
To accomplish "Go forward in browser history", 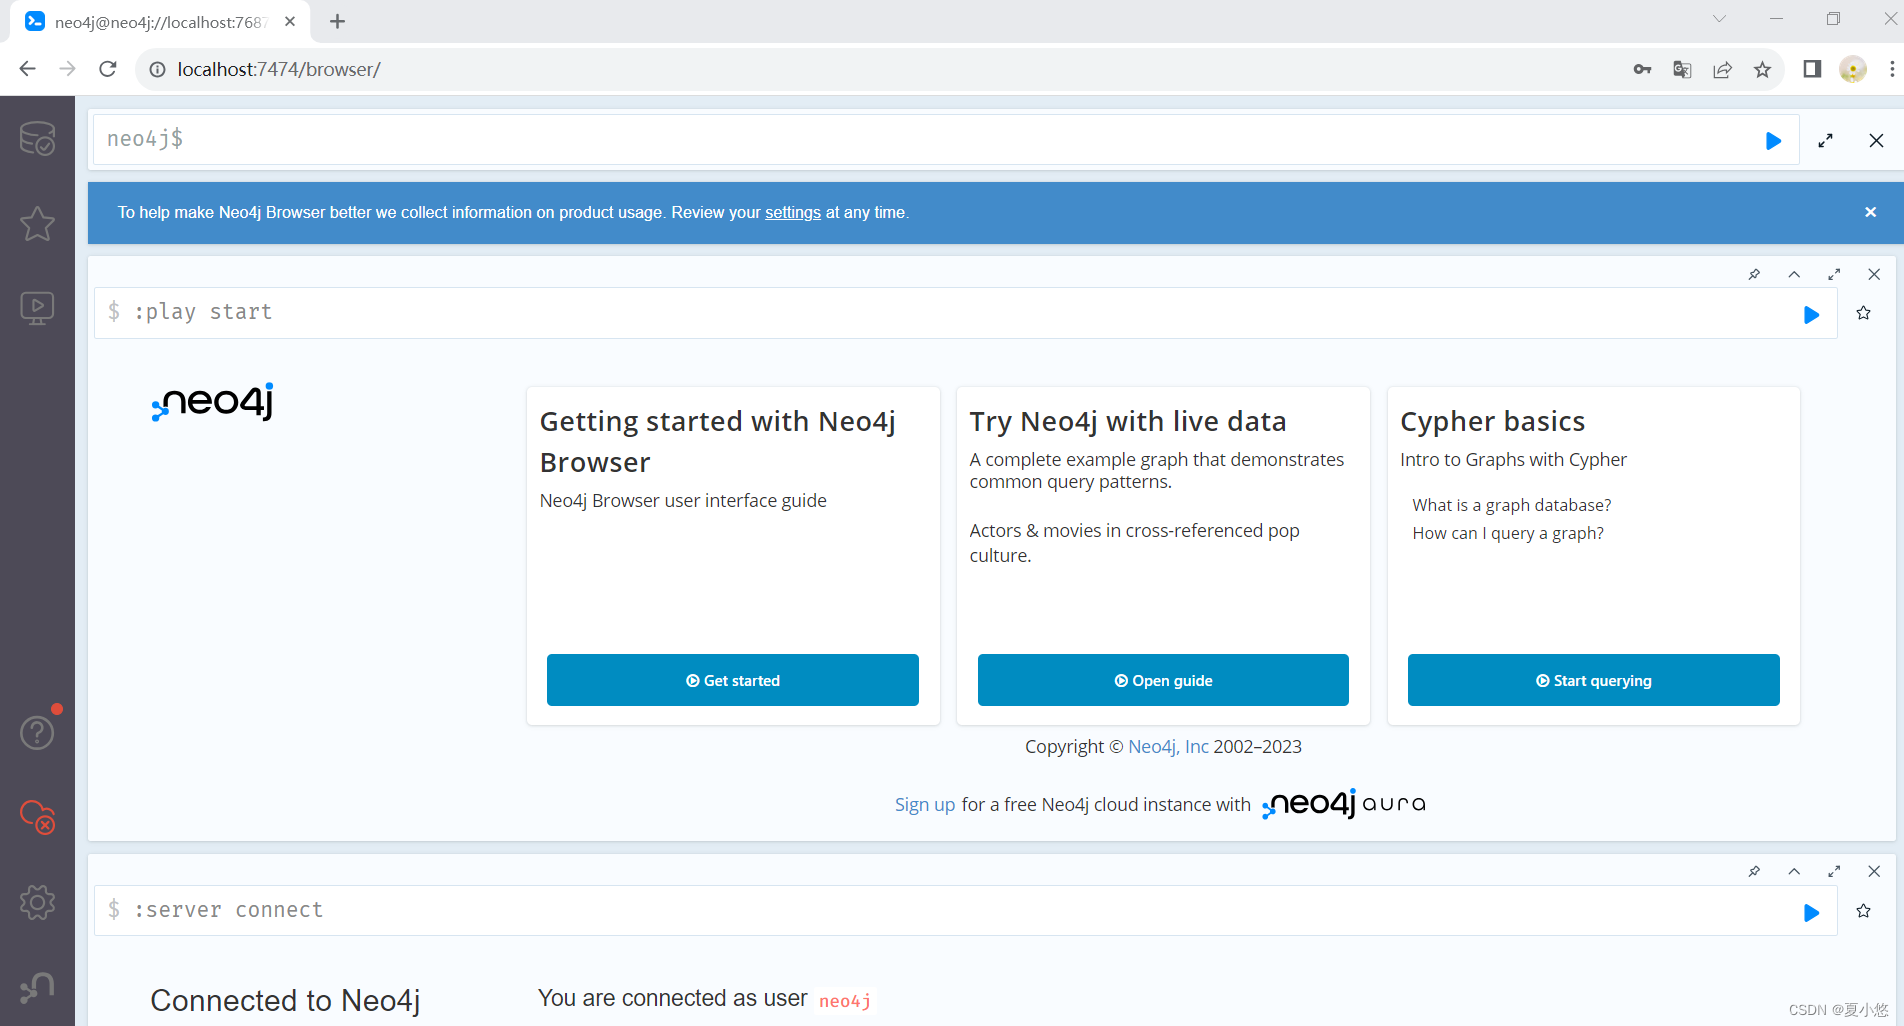I will point(67,69).
